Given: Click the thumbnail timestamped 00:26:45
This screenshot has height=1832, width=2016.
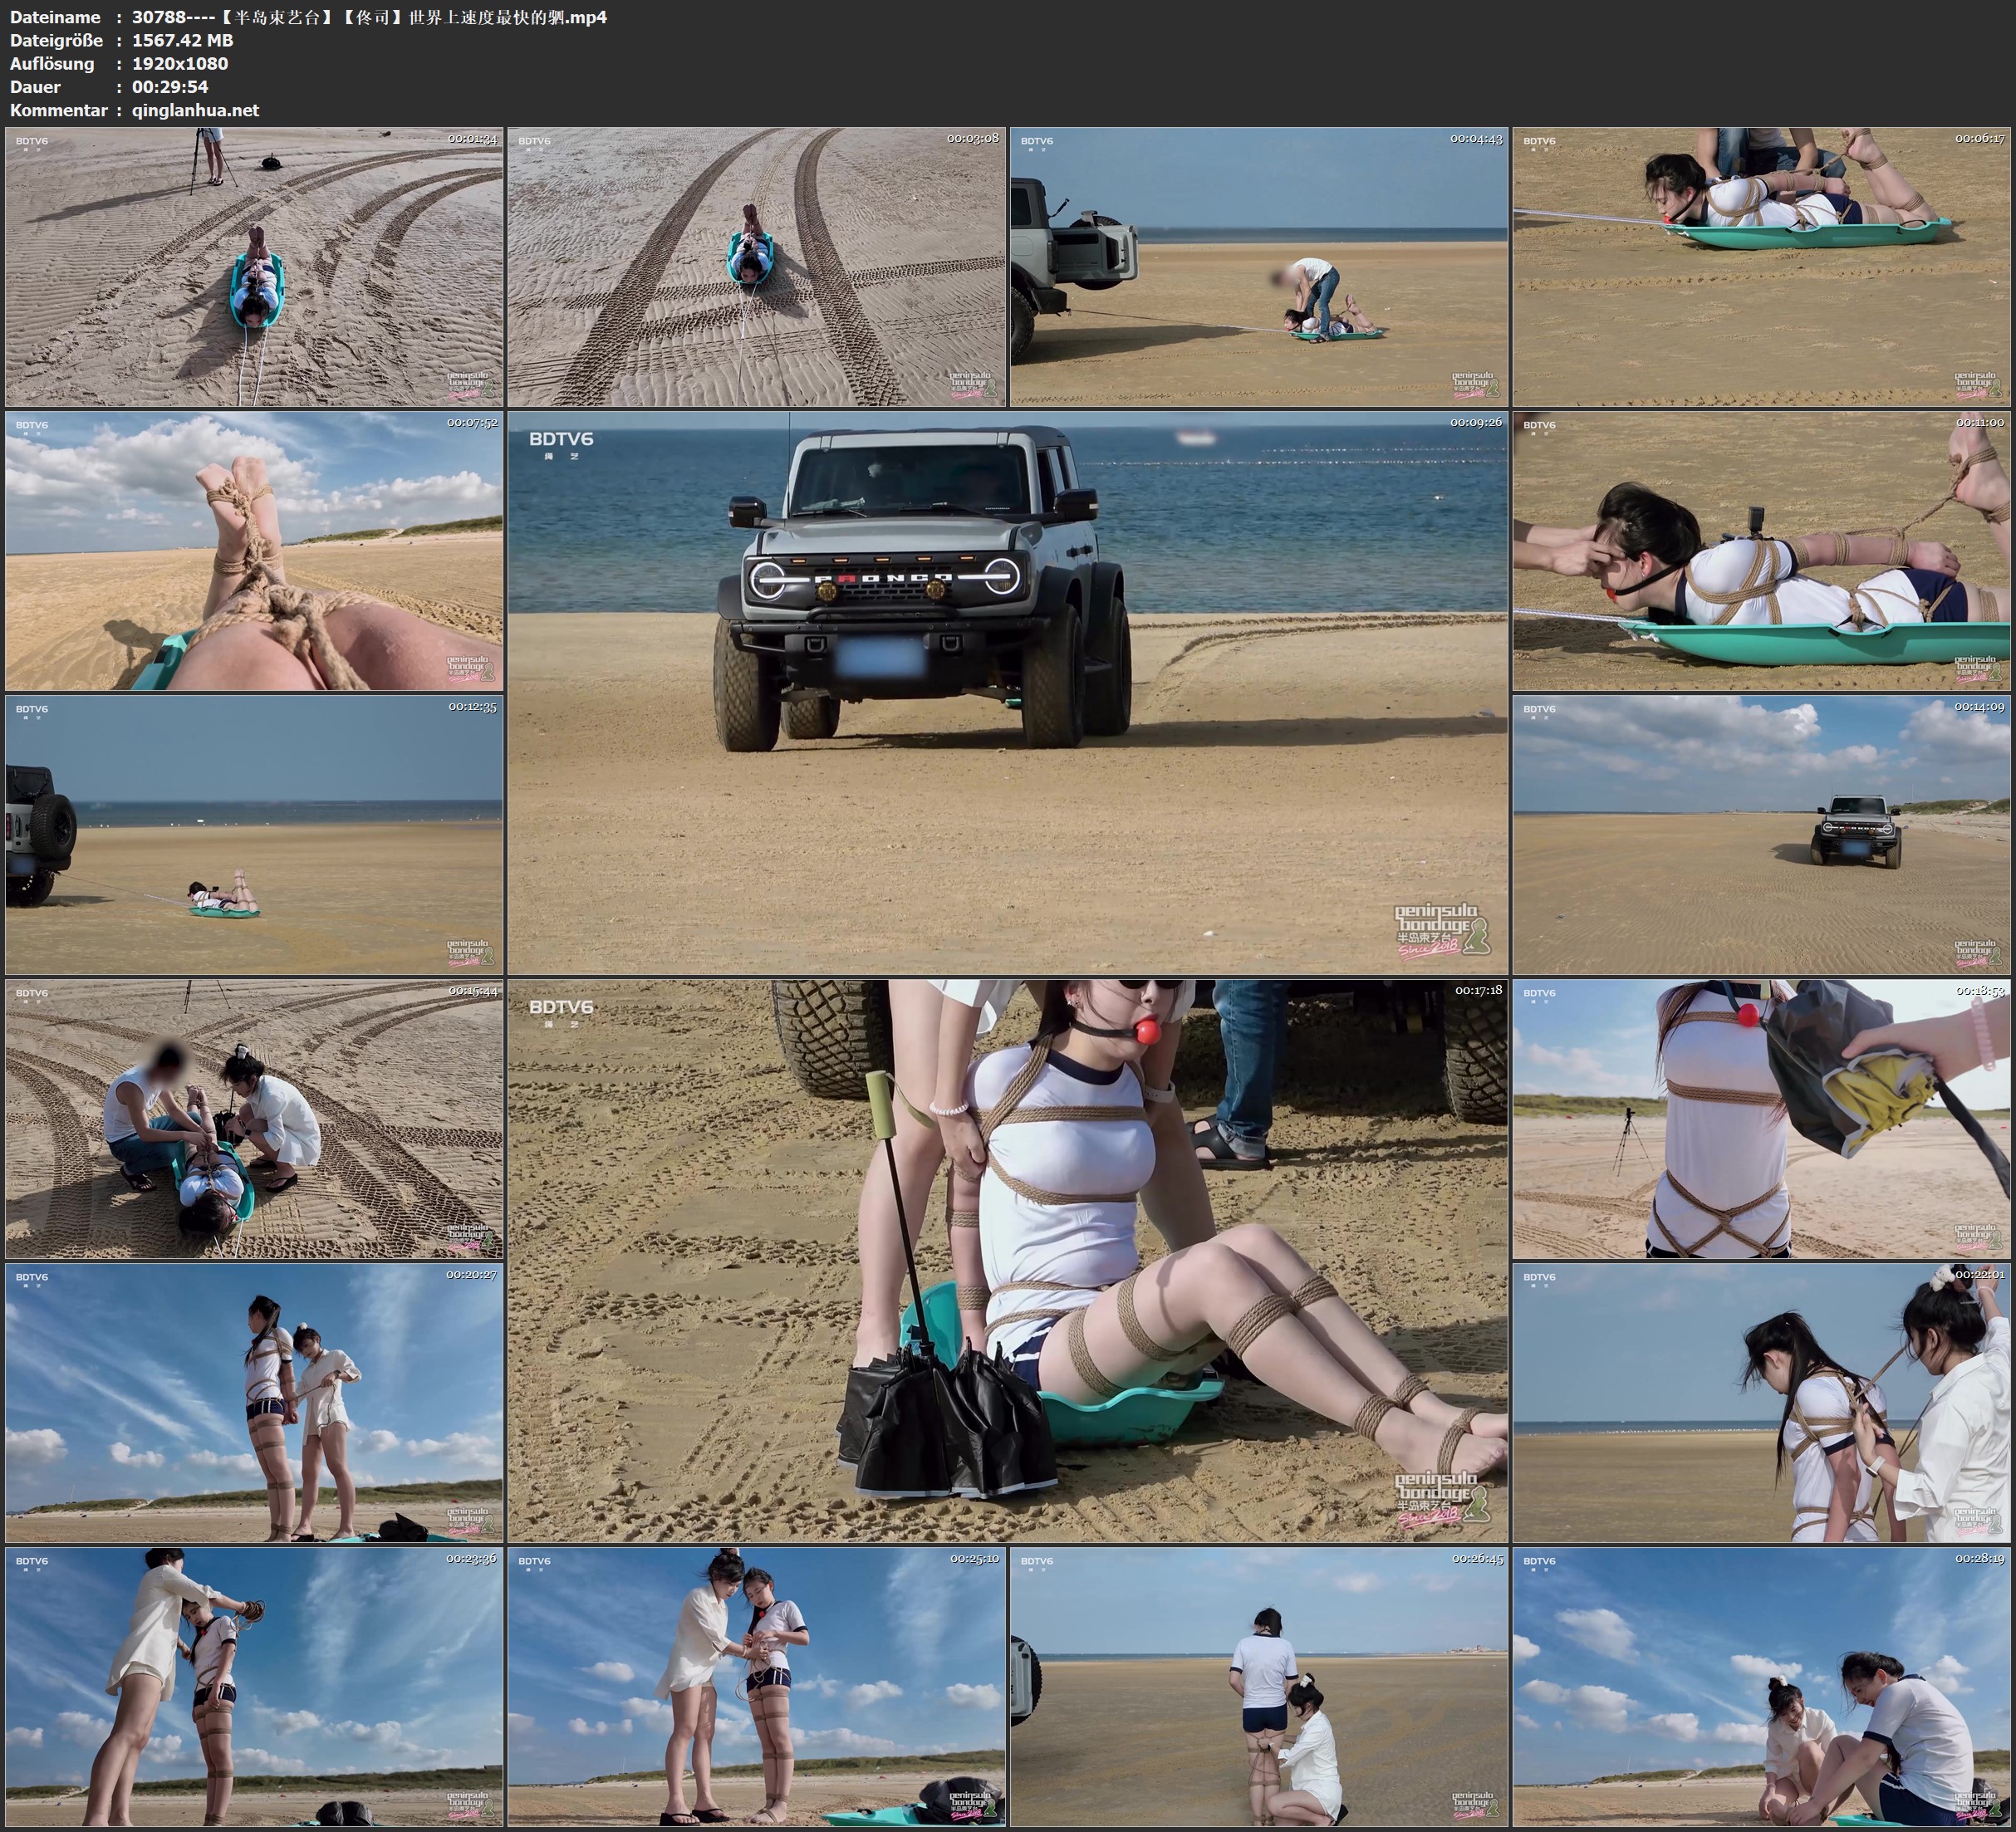Looking at the screenshot, I should click(1259, 1687).
